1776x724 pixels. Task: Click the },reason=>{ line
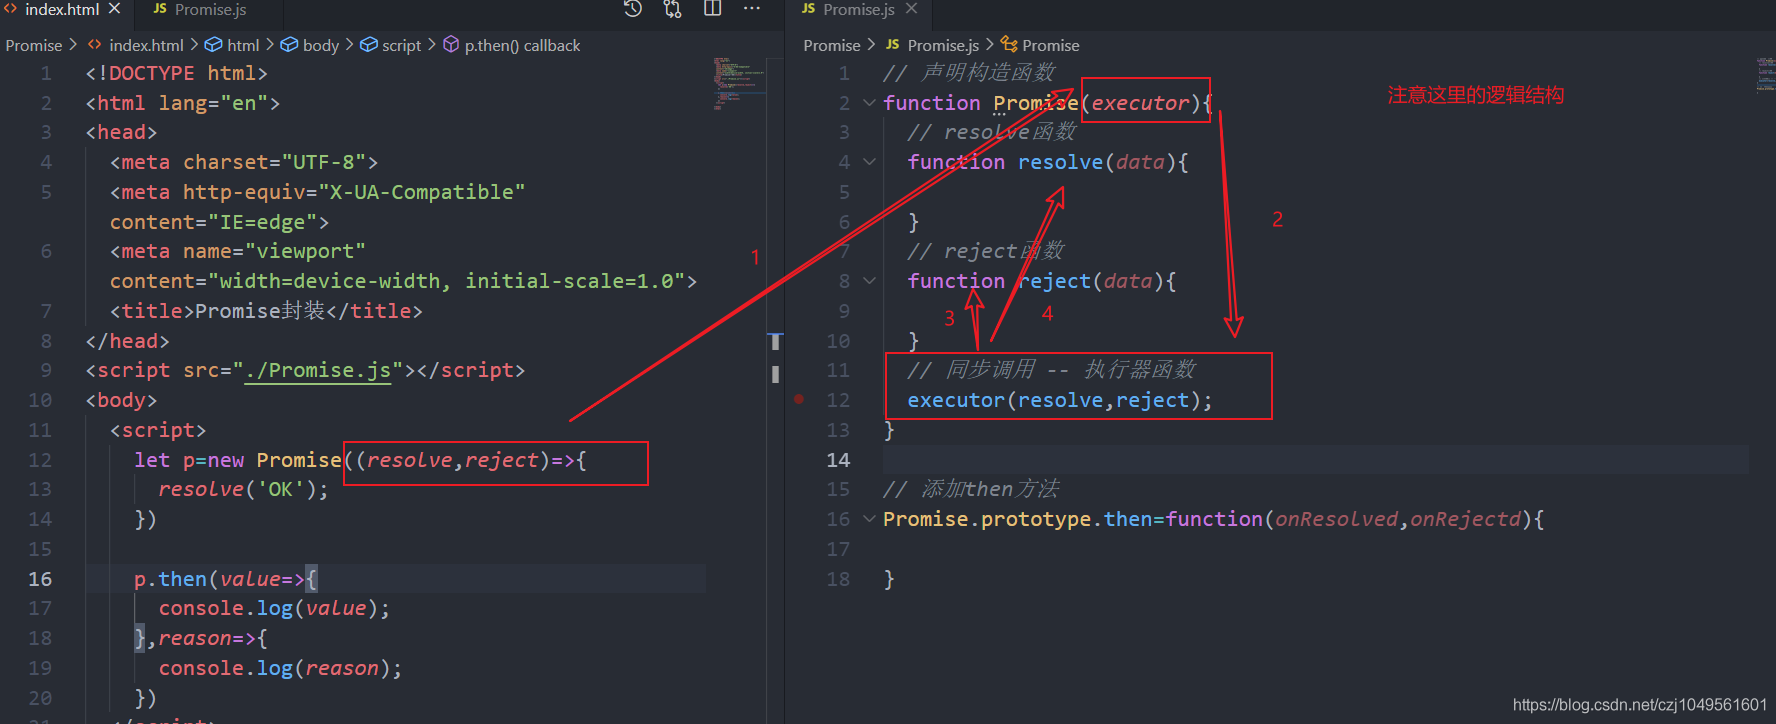click(200, 638)
